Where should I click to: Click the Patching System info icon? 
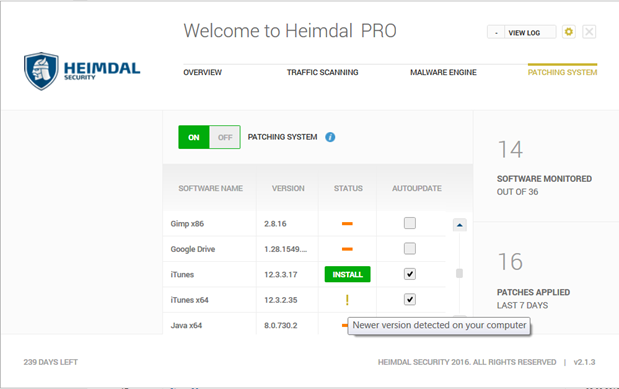pyautogui.click(x=330, y=137)
